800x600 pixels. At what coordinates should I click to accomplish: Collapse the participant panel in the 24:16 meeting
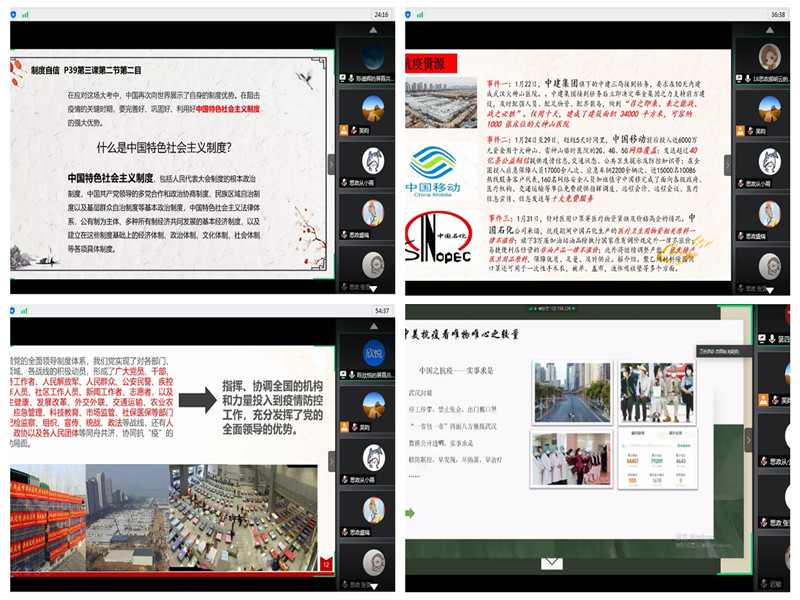pyautogui.click(x=332, y=164)
